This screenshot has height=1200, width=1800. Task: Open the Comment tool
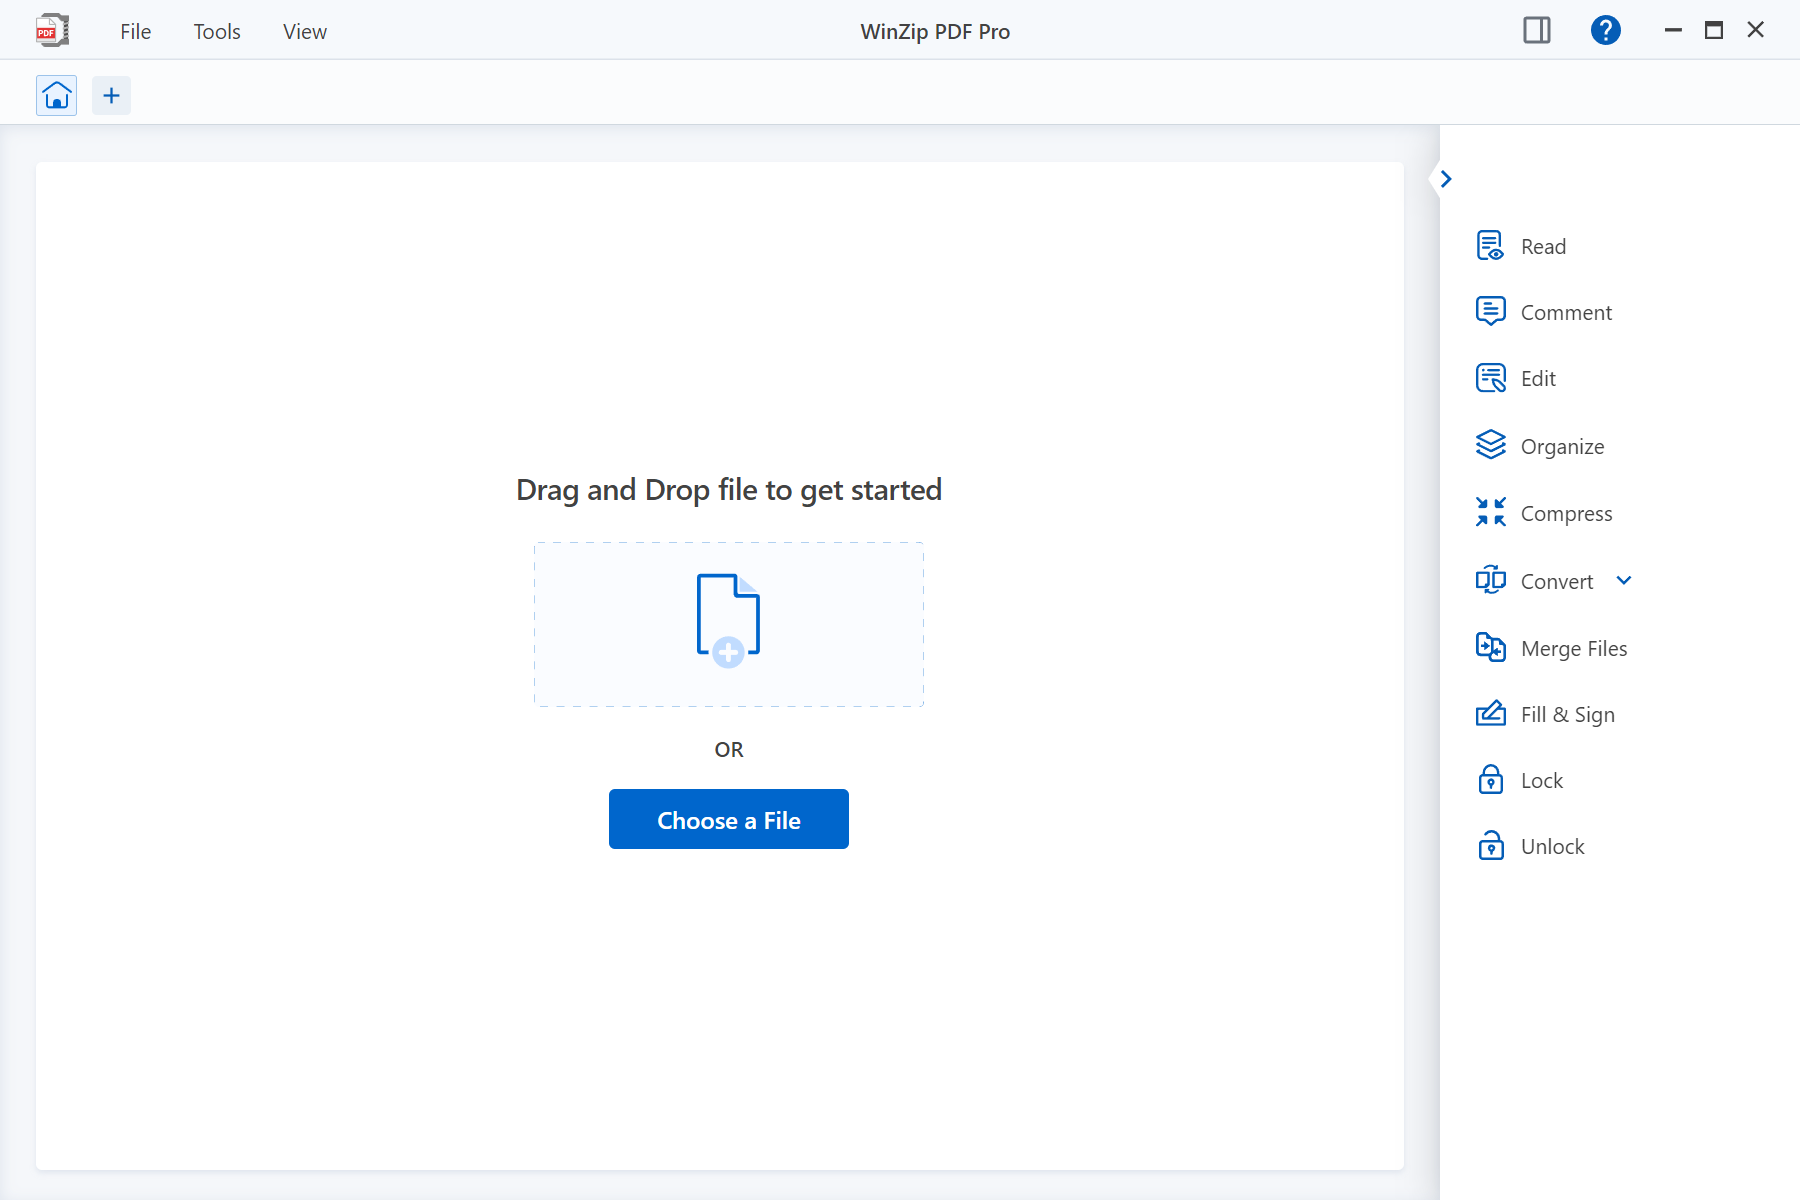[x=1544, y=312]
